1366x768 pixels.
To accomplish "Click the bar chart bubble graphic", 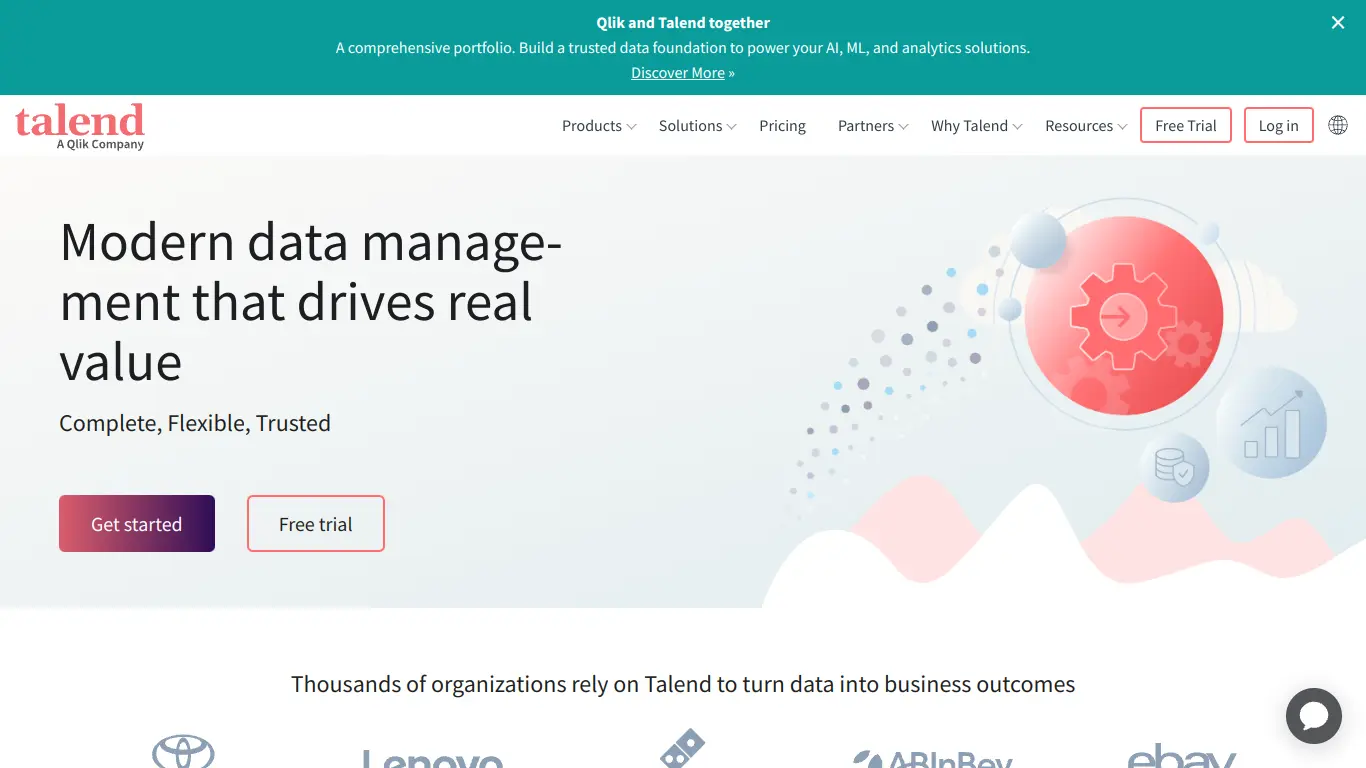I will 1271,422.
